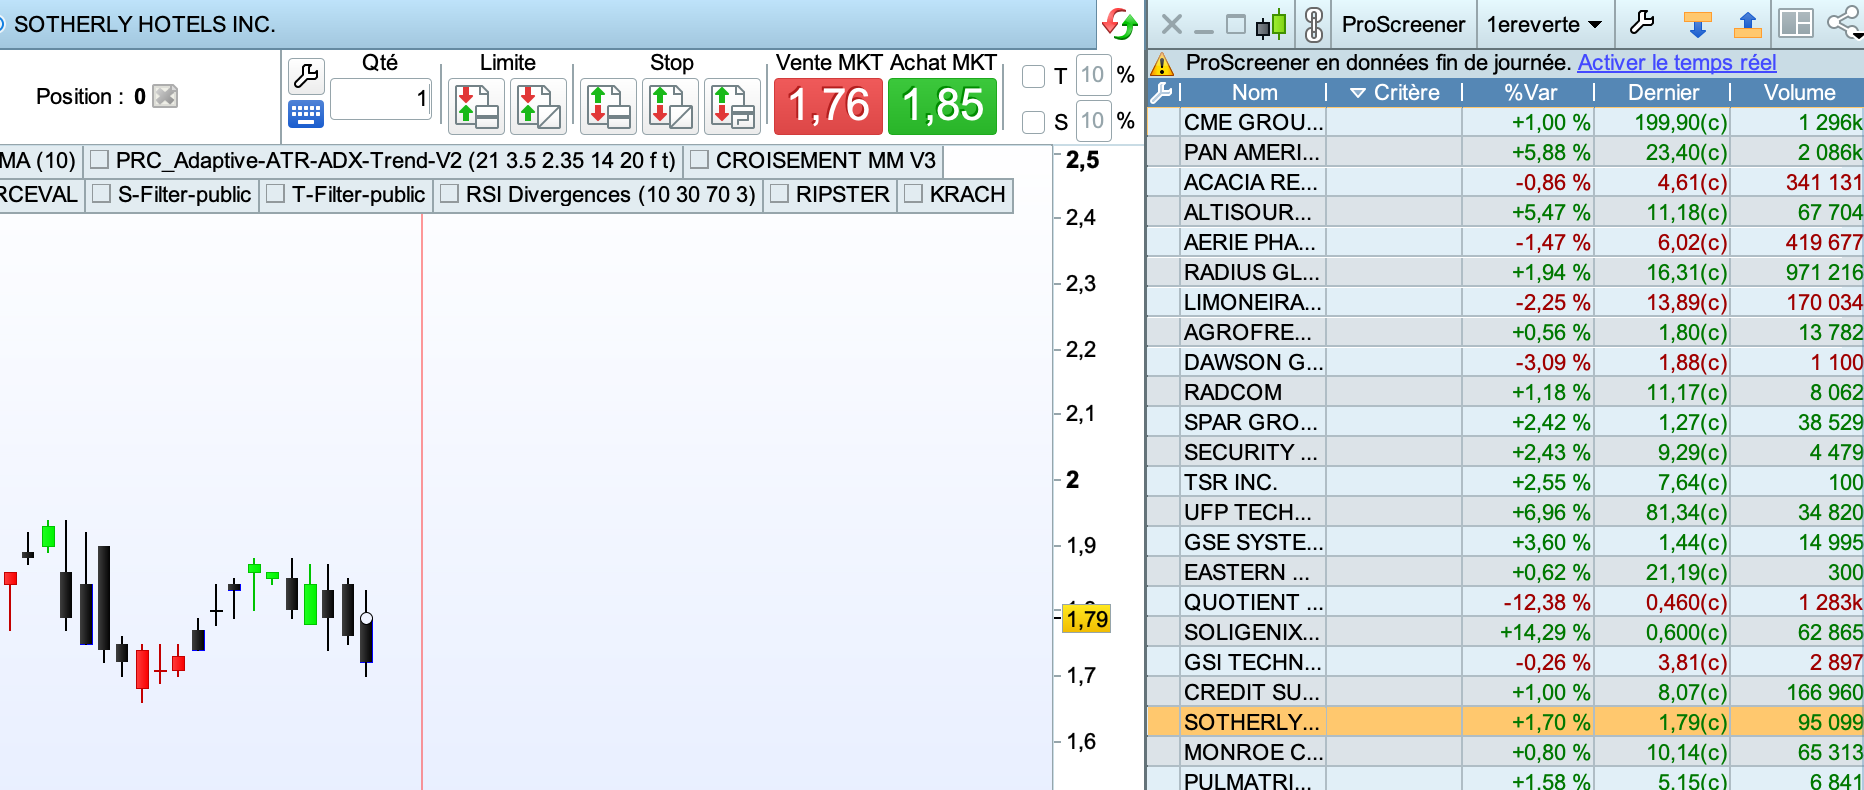Select the DAWSON G... row

(x=1505, y=362)
